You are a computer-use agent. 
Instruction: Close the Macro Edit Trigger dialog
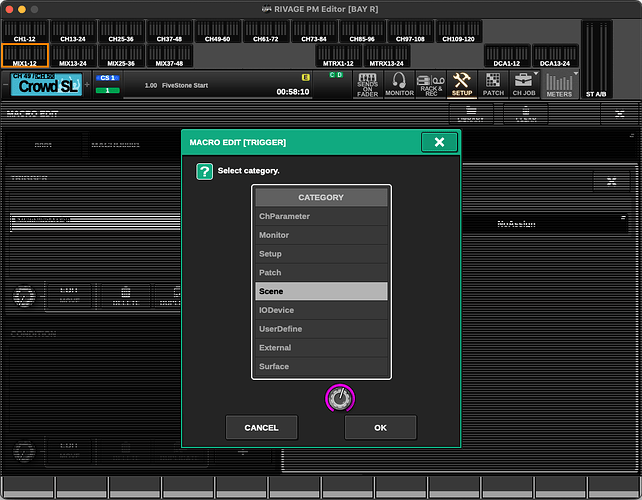click(x=440, y=142)
